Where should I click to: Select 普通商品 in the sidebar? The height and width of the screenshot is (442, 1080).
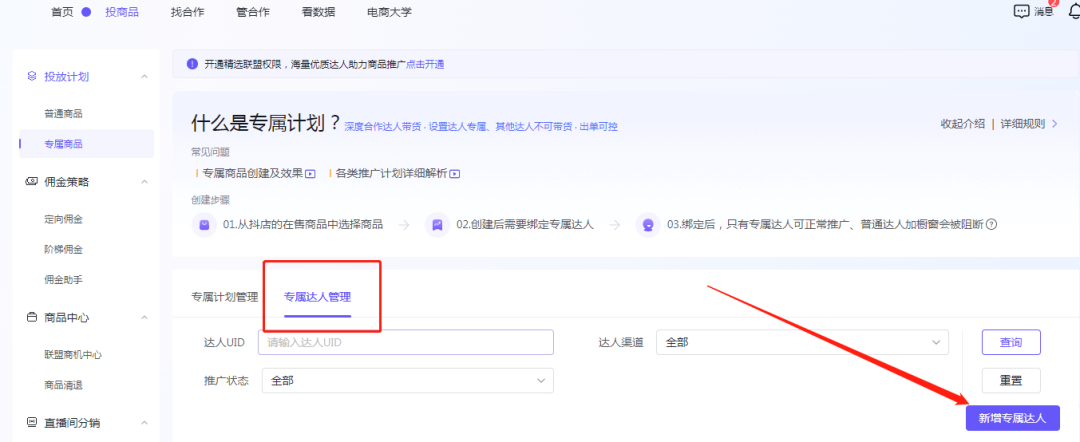63,113
